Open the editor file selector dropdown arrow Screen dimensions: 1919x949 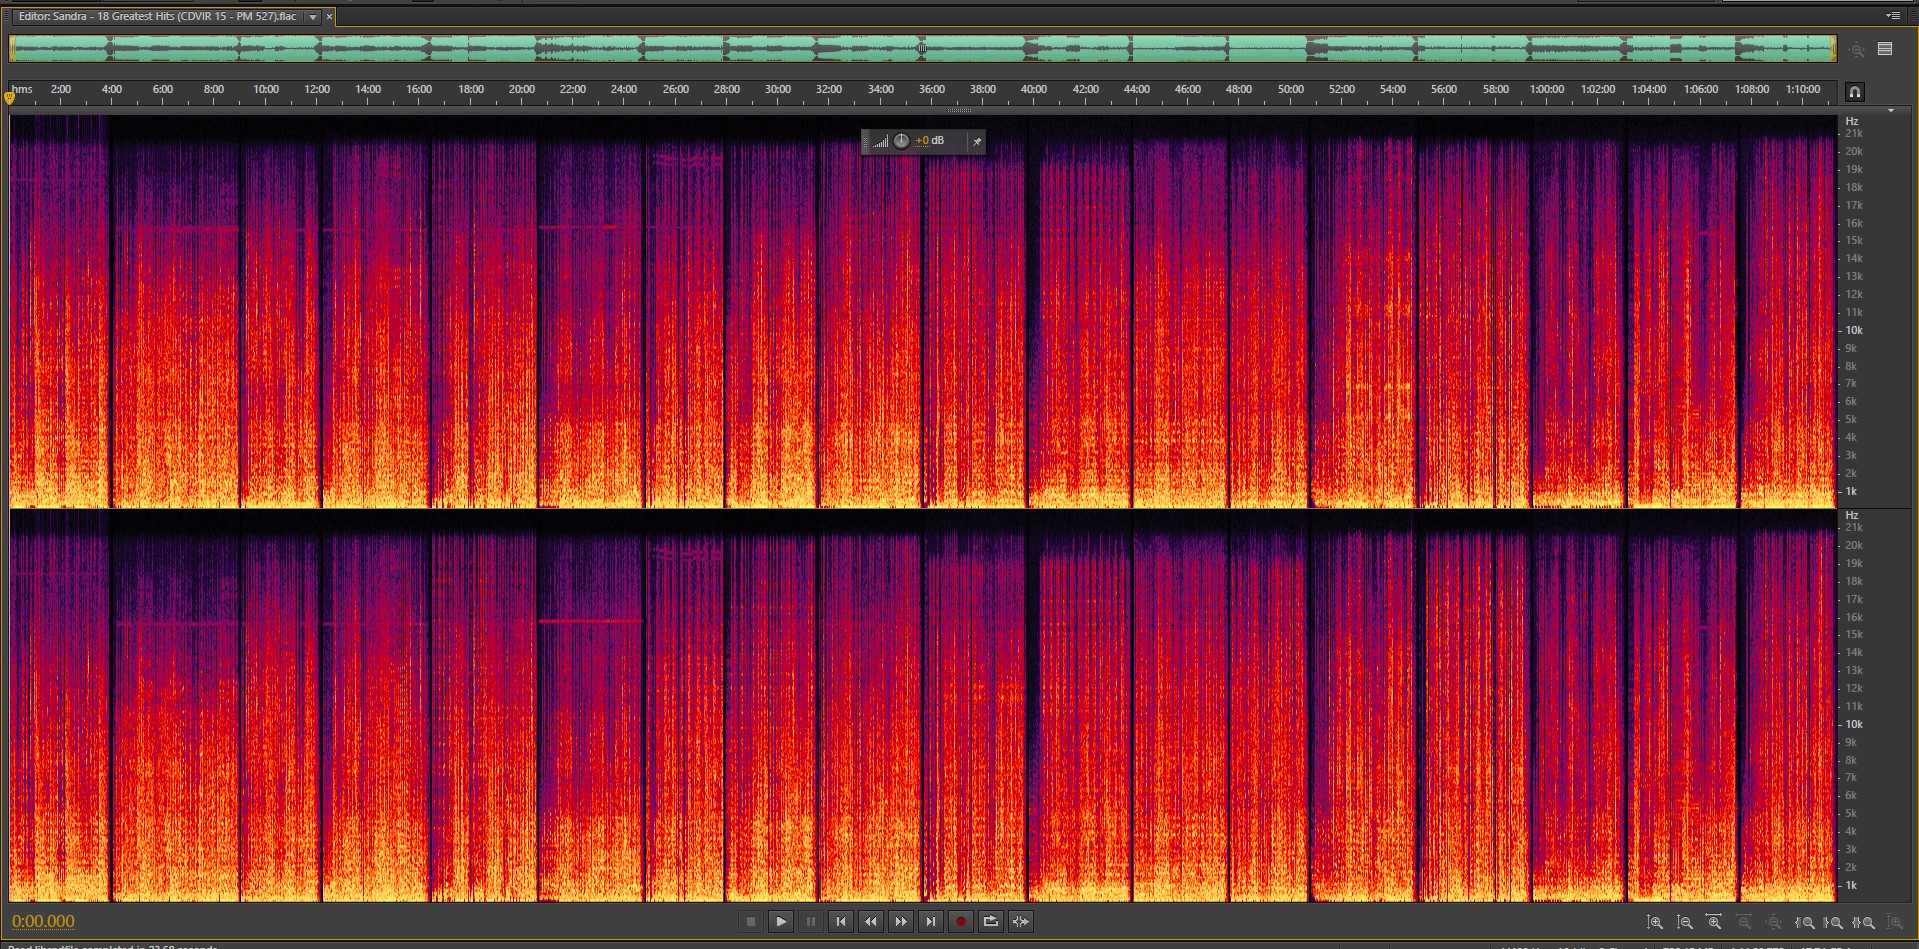point(313,17)
